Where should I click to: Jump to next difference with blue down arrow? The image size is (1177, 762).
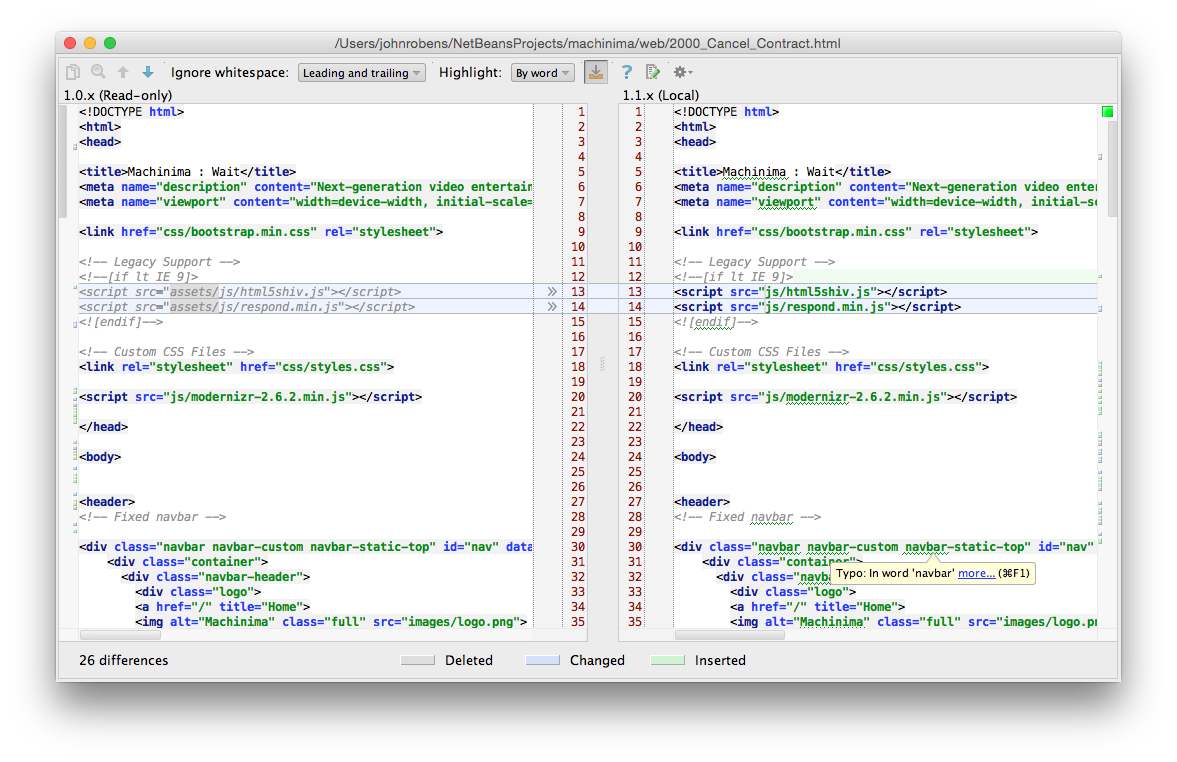point(148,72)
